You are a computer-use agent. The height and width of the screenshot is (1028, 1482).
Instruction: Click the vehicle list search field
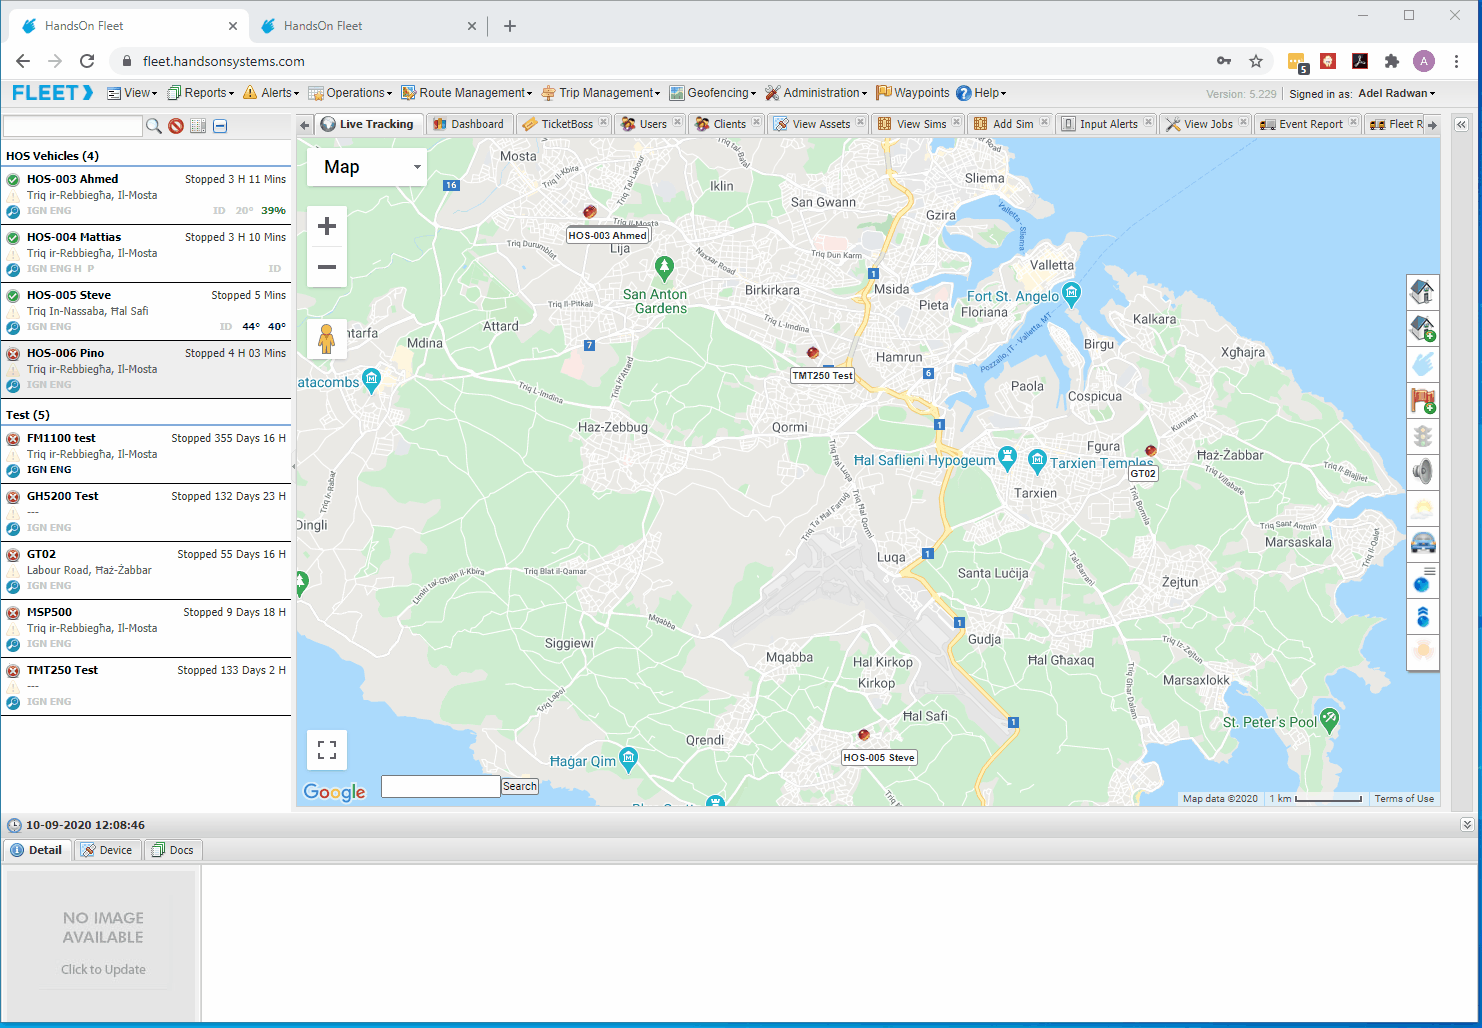[73, 126]
